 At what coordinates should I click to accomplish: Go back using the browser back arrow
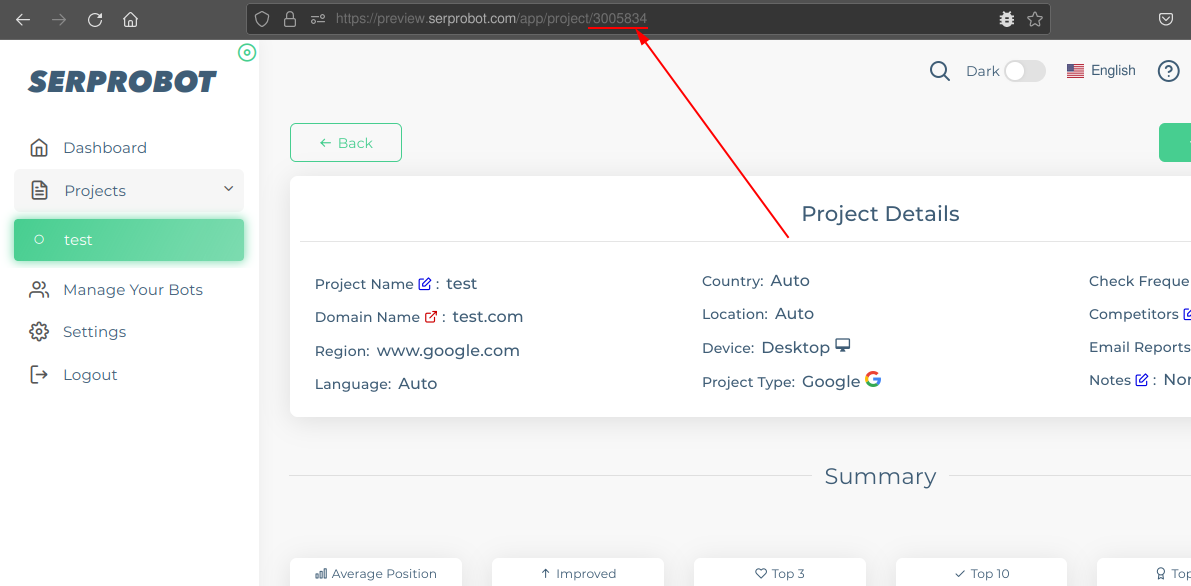pos(23,20)
